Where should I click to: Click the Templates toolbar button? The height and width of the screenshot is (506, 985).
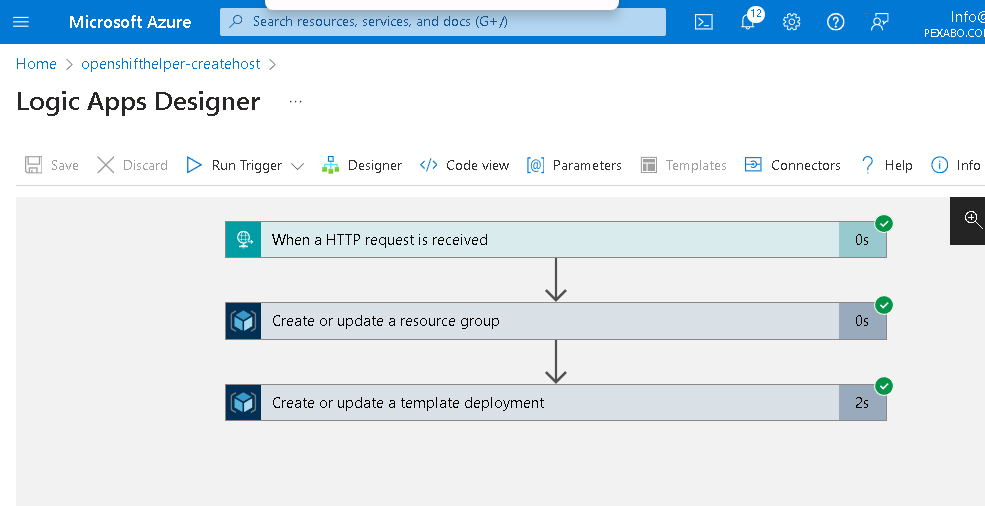(x=683, y=165)
